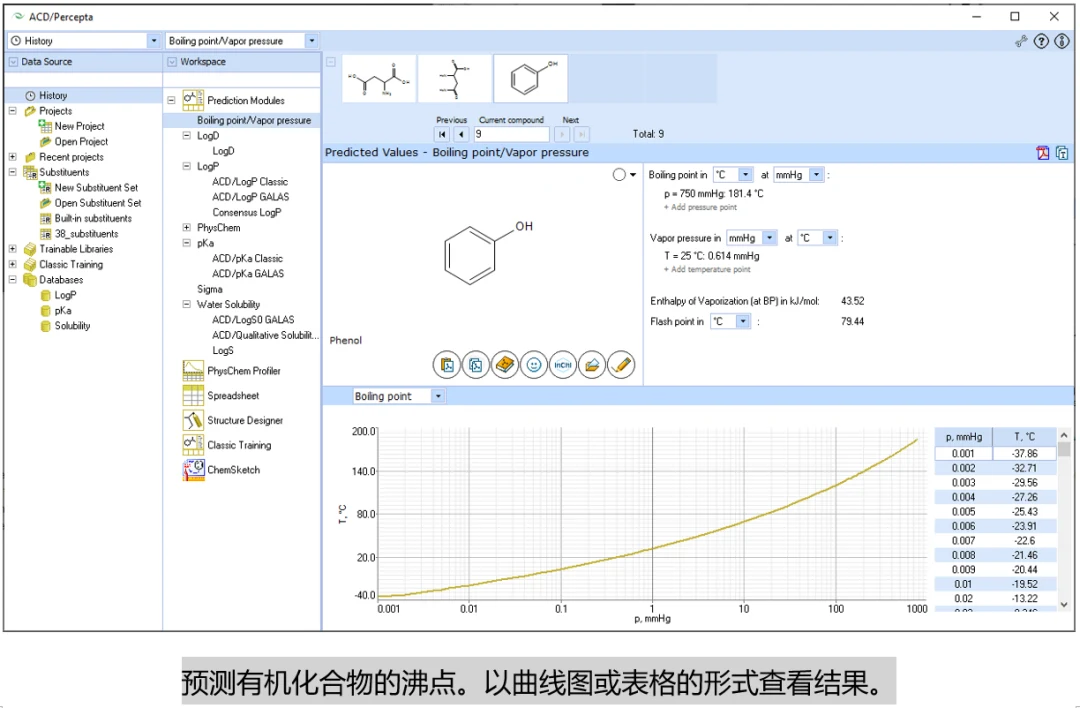
Task: Open vapor pressure temperature unit dropdown
Action: (830, 238)
